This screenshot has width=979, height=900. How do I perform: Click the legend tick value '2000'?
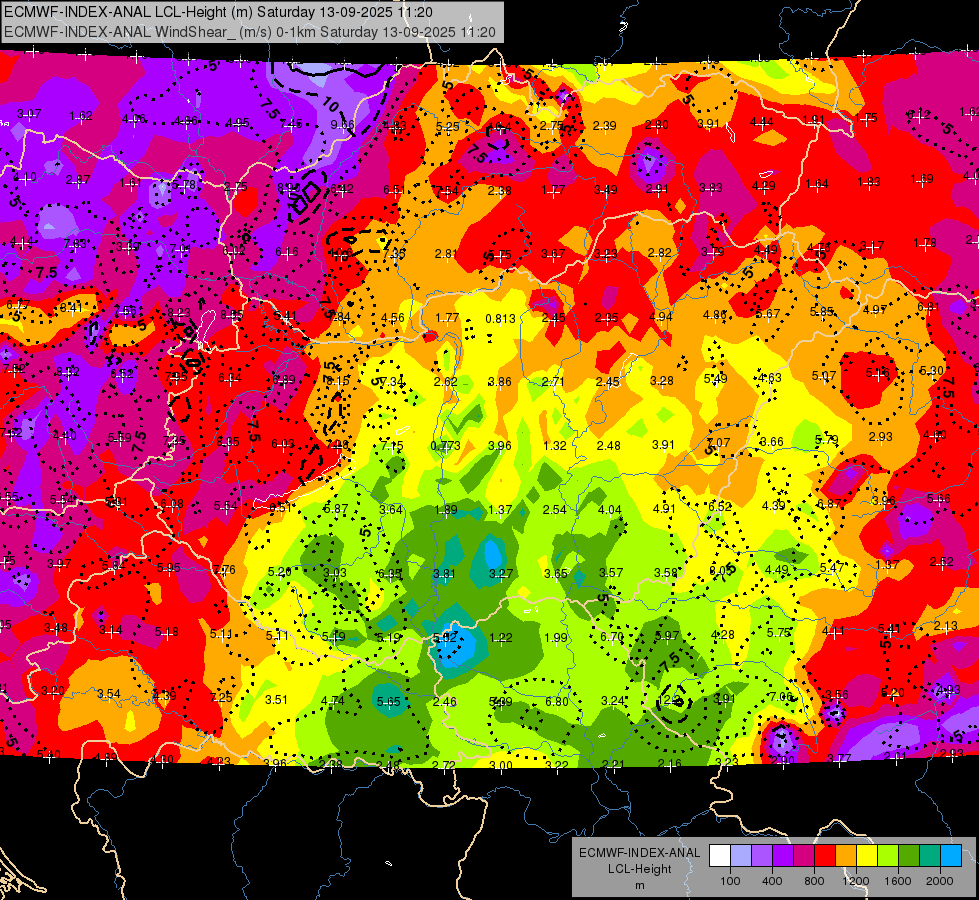tap(940, 881)
